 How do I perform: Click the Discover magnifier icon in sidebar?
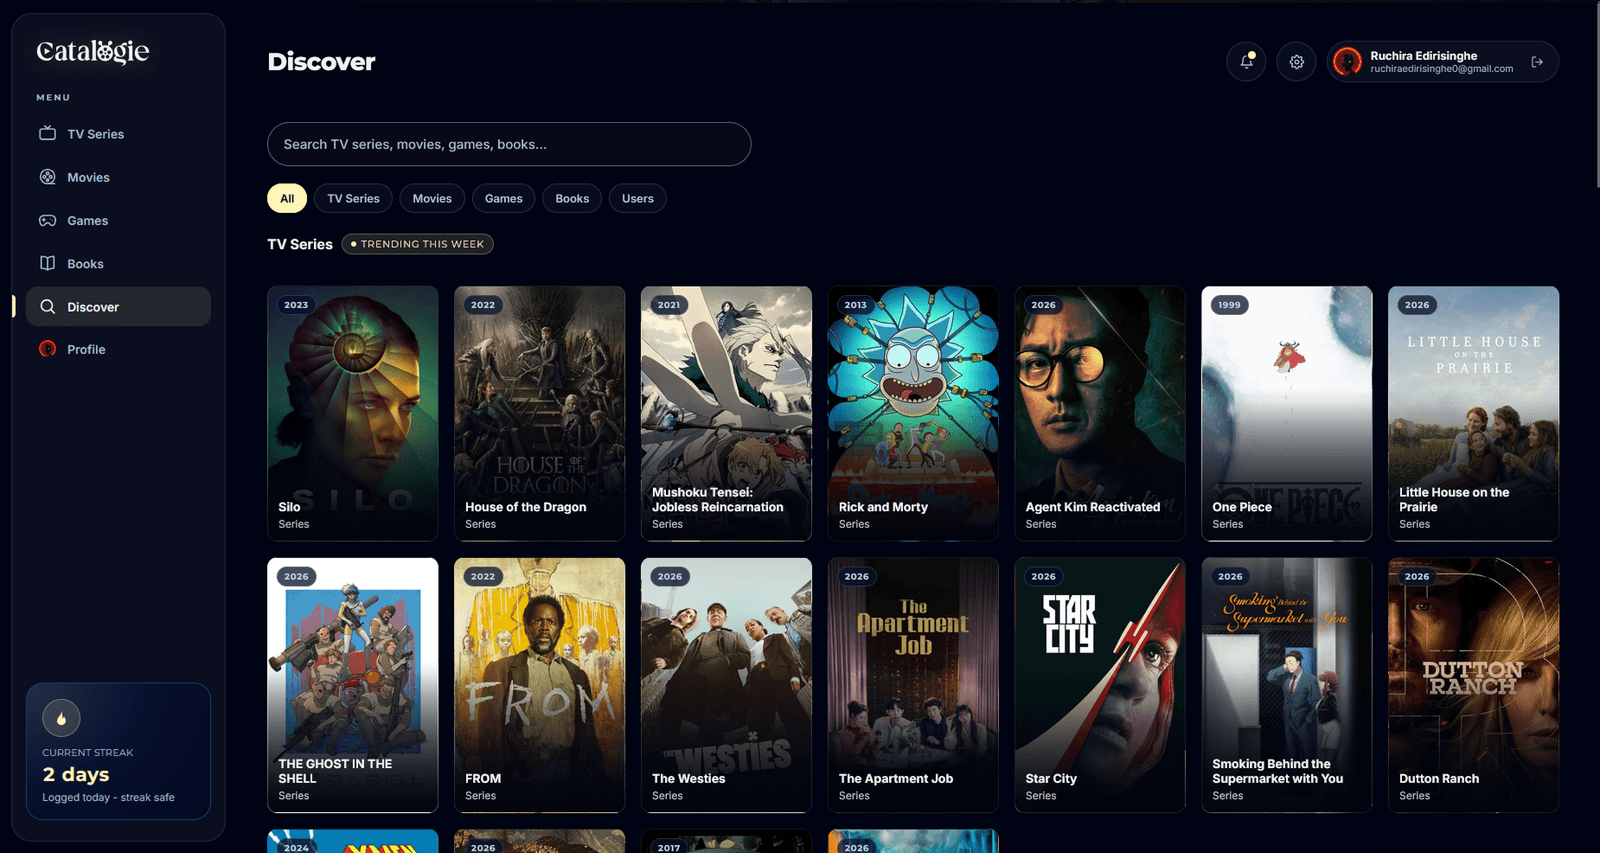click(47, 306)
